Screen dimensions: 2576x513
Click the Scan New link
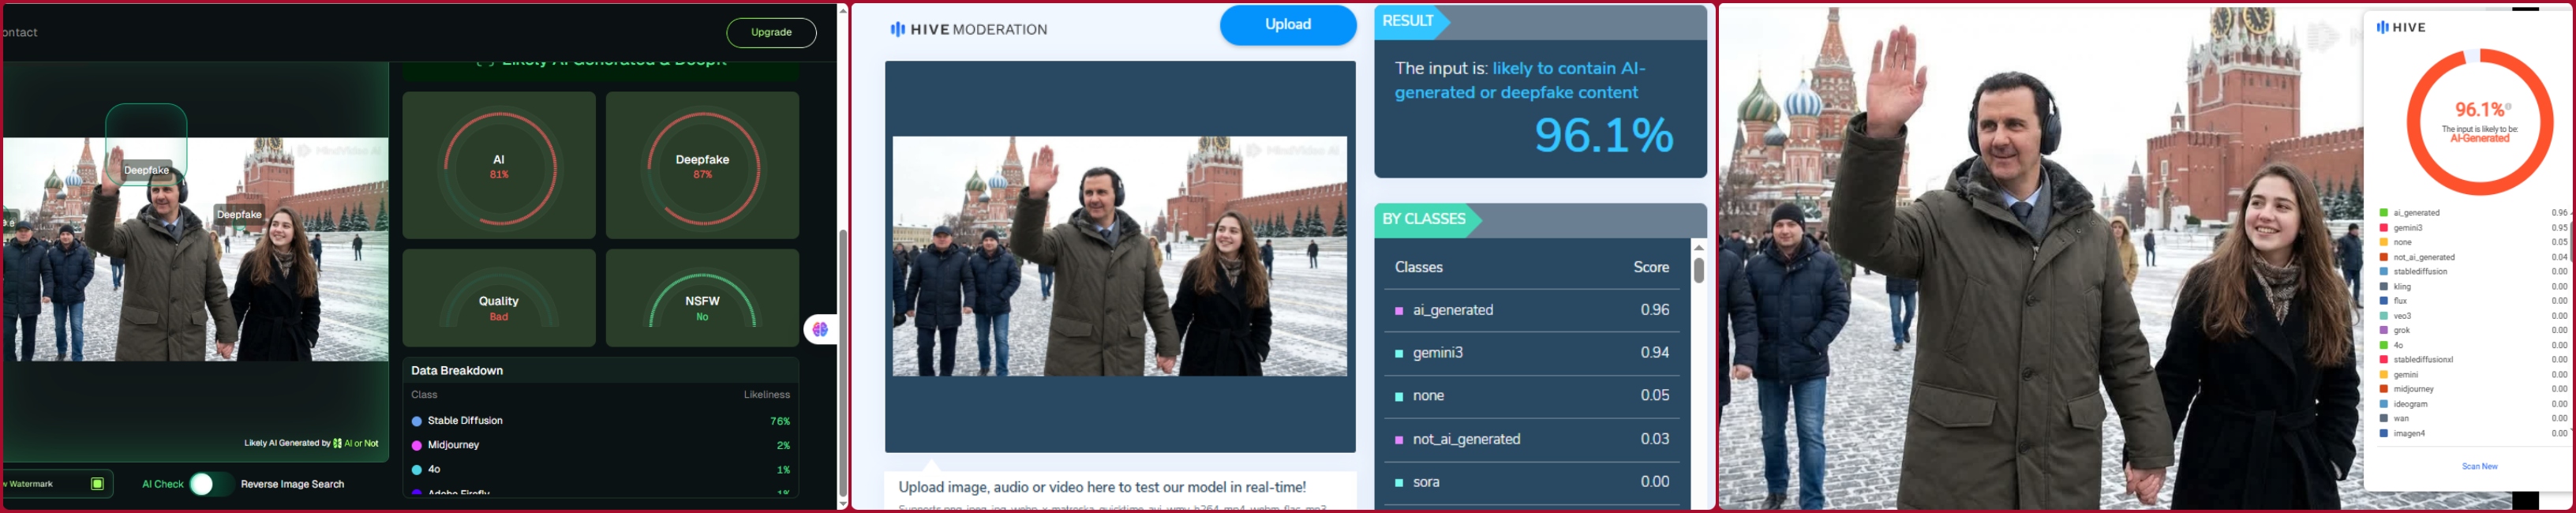point(2479,466)
